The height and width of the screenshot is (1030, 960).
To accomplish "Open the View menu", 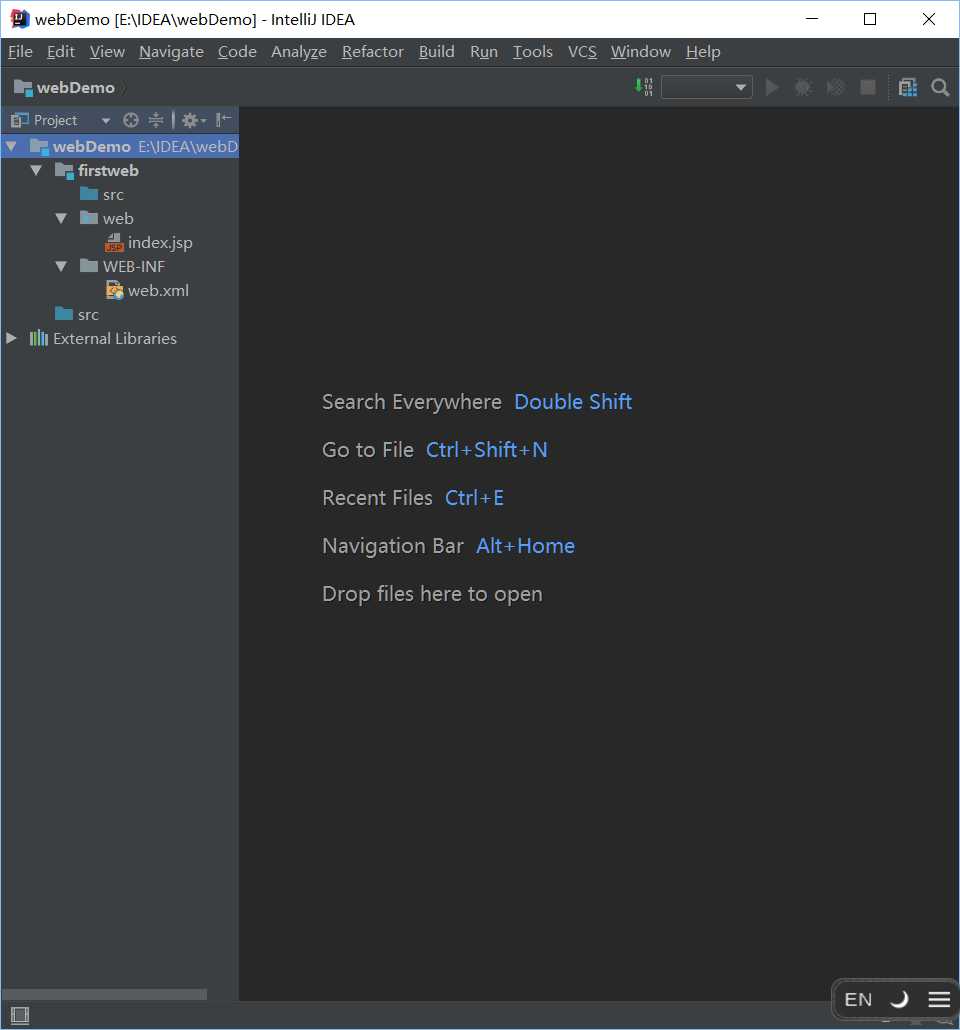I will [107, 52].
